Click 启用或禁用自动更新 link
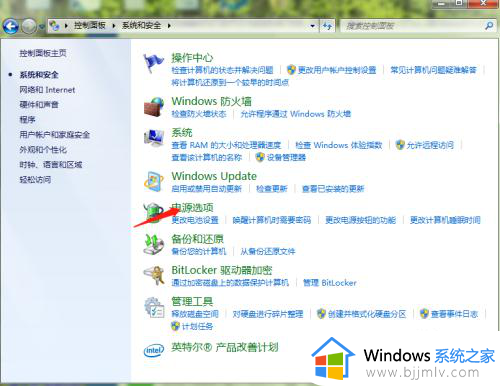500x386 pixels. [x=206, y=189]
